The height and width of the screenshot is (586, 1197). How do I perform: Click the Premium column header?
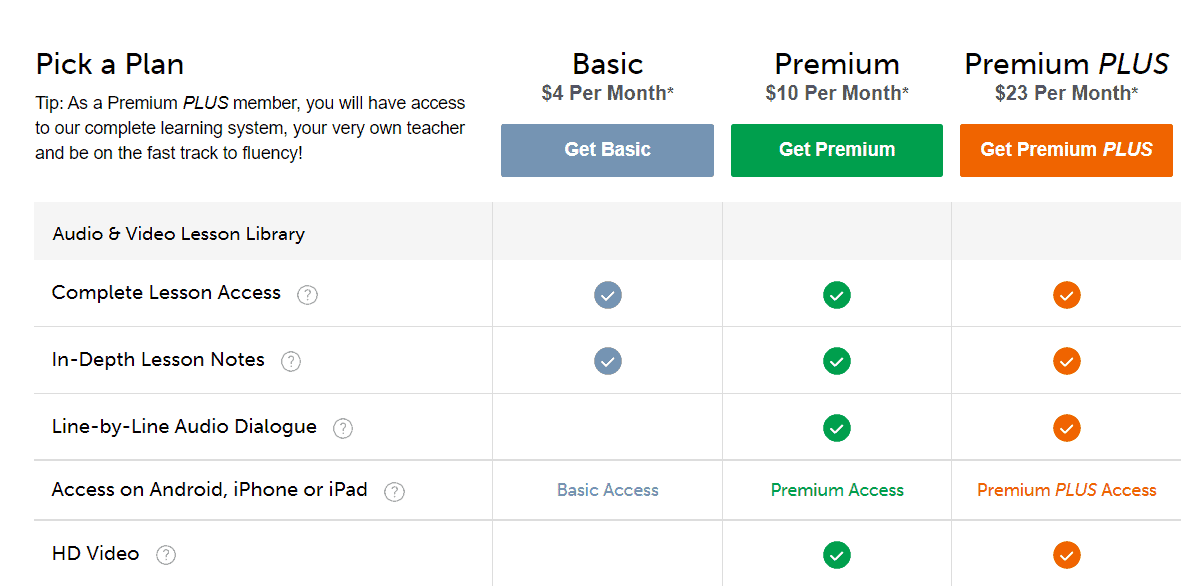tap(836, 64)
